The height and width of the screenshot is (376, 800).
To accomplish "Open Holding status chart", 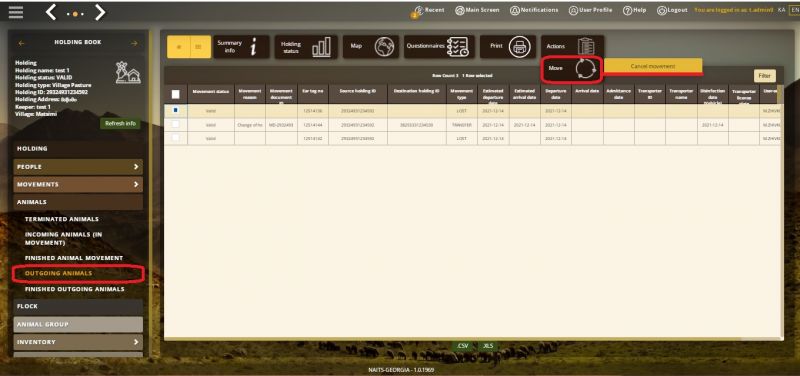I will point(306,47).
